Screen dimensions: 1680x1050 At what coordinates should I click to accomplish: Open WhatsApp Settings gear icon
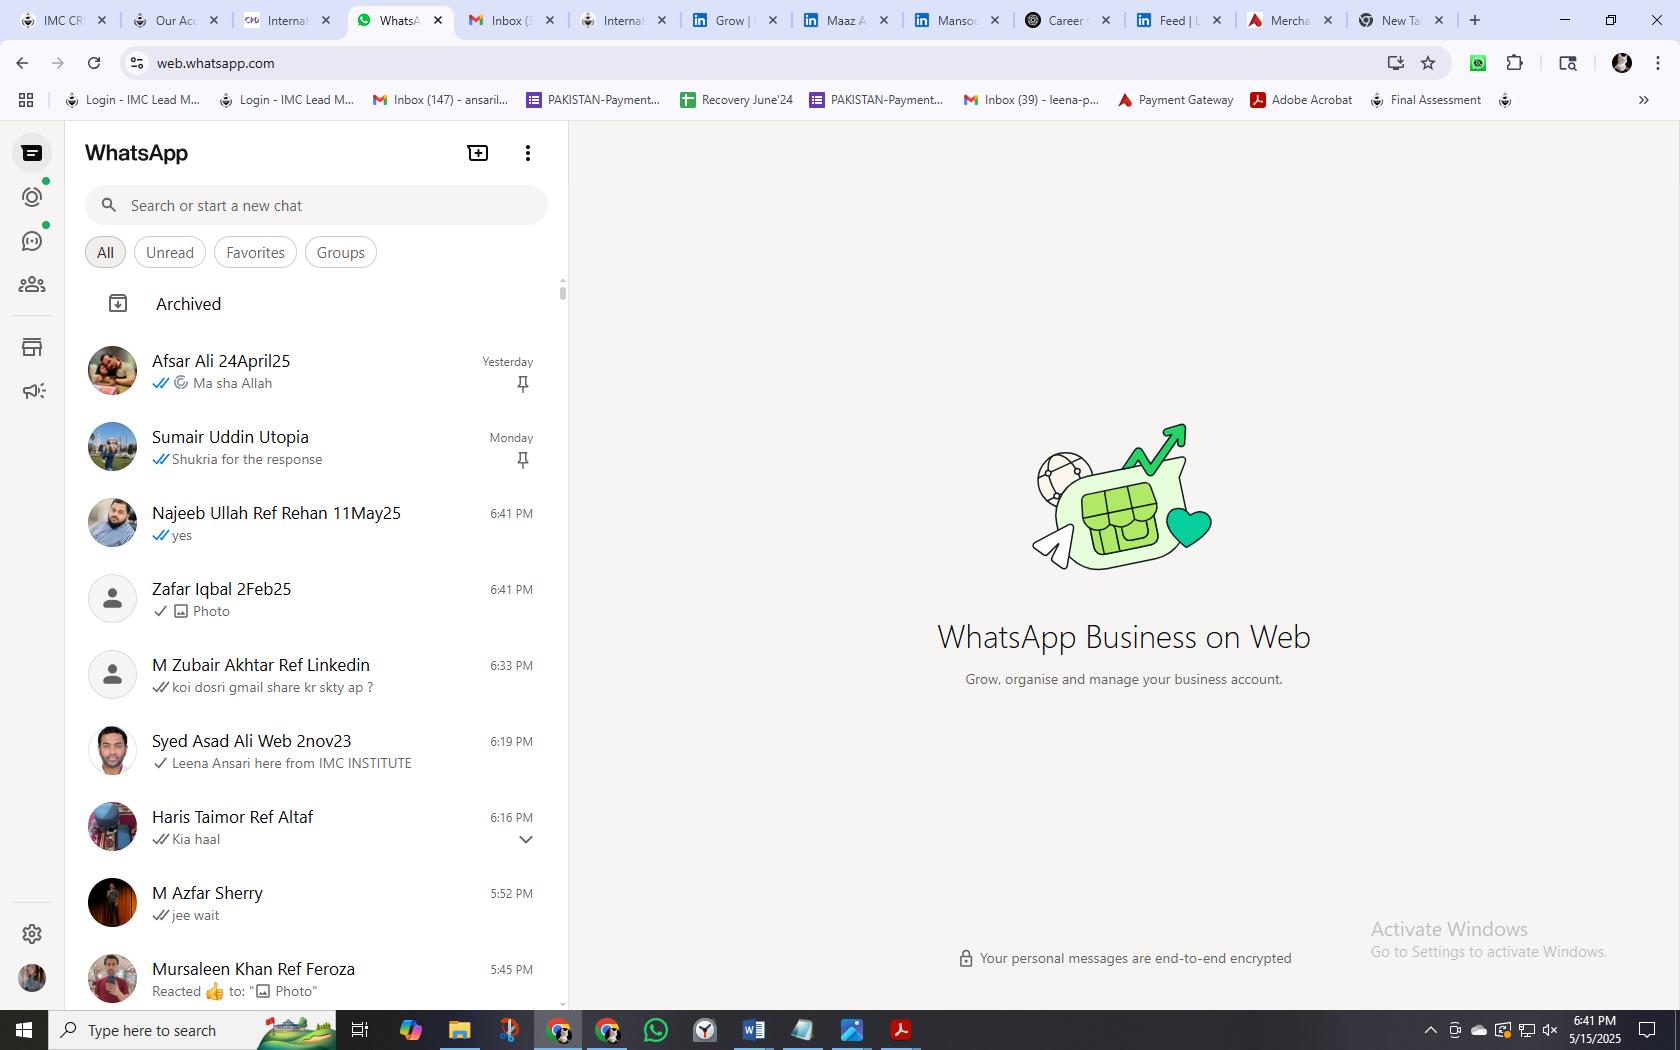tap(32, 934)
